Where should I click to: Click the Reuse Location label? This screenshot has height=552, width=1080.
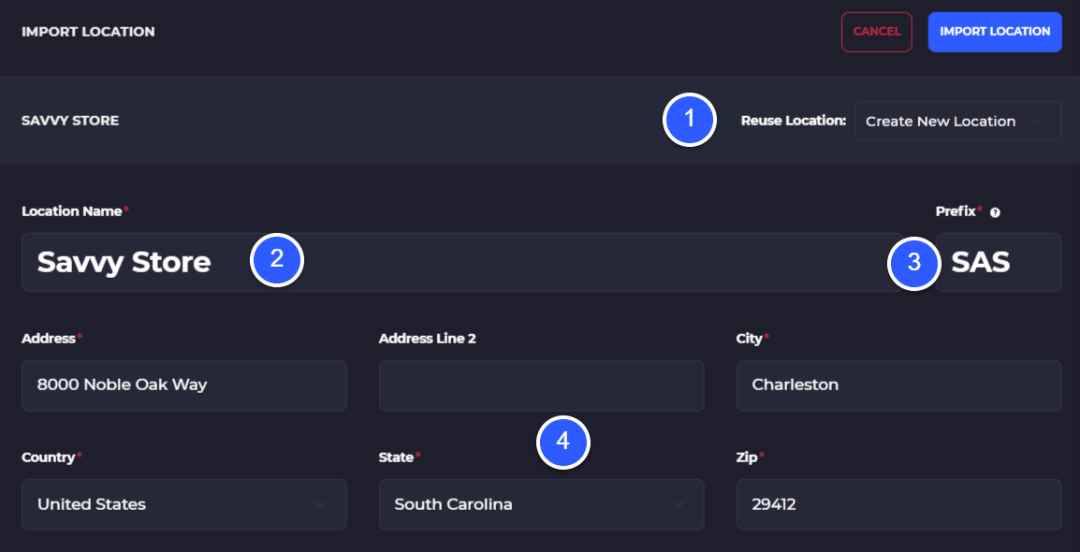point(793,121)
